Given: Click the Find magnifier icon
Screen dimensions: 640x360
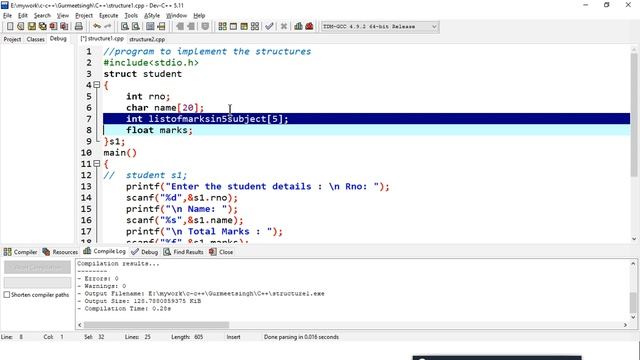Looking at the screenshot, I should [x=124, y=27].
